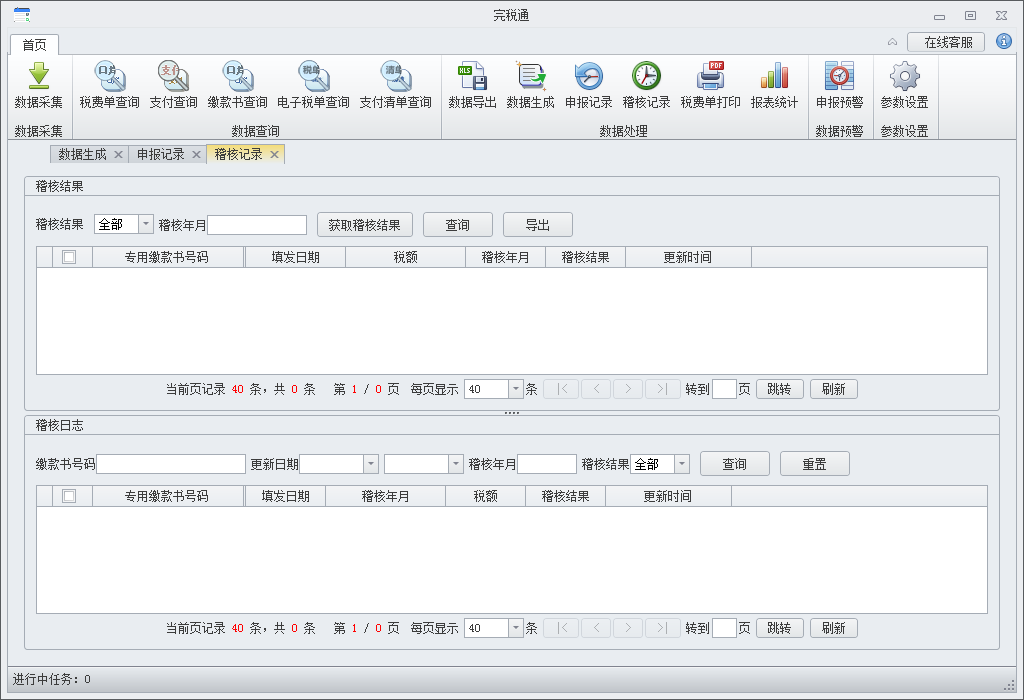Click 填发日期 header in 稽核日志 table

285,496
